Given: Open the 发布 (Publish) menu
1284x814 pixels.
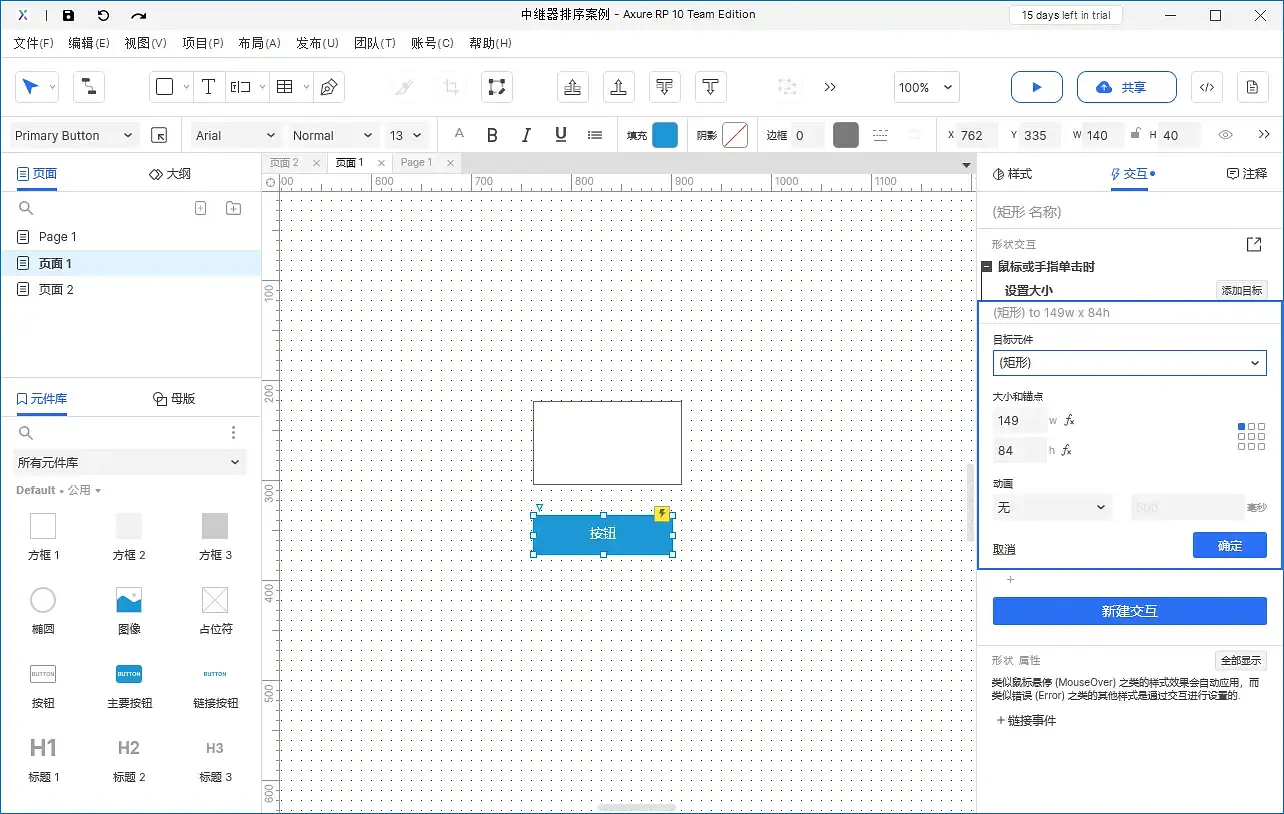Looking at the screenshot, I should click(x=317, y=43).
